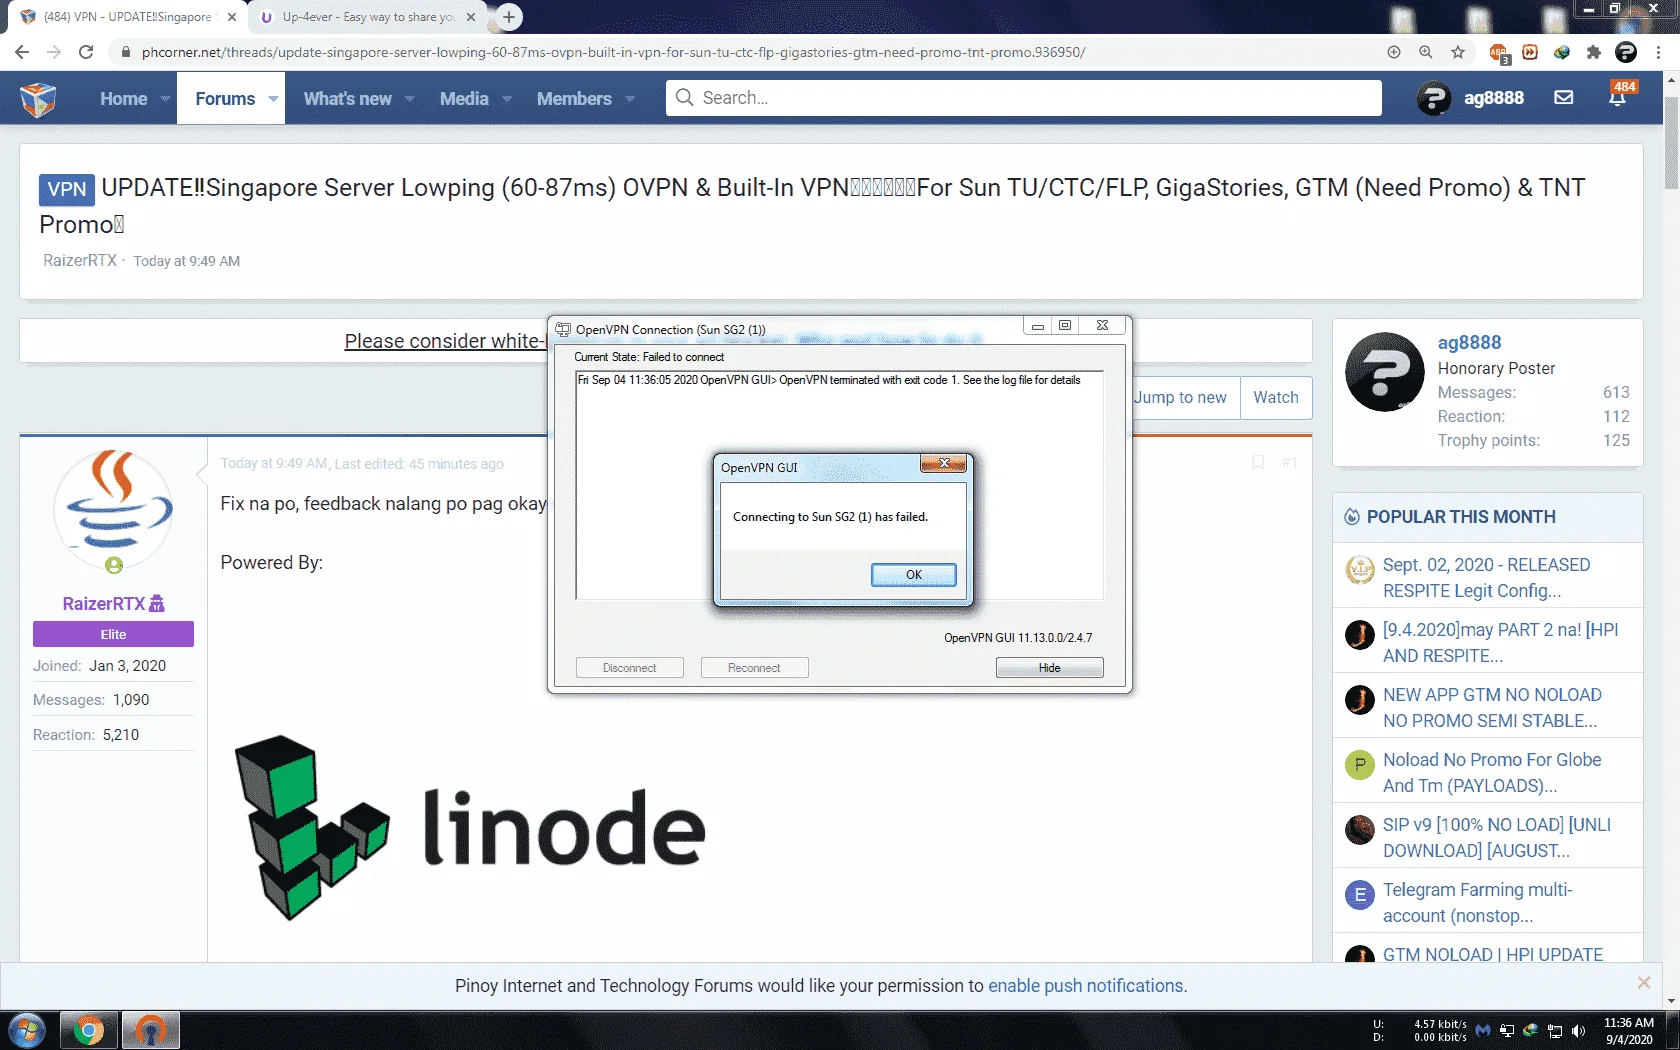Click the browser address bar URL

(x=613, y=52)
